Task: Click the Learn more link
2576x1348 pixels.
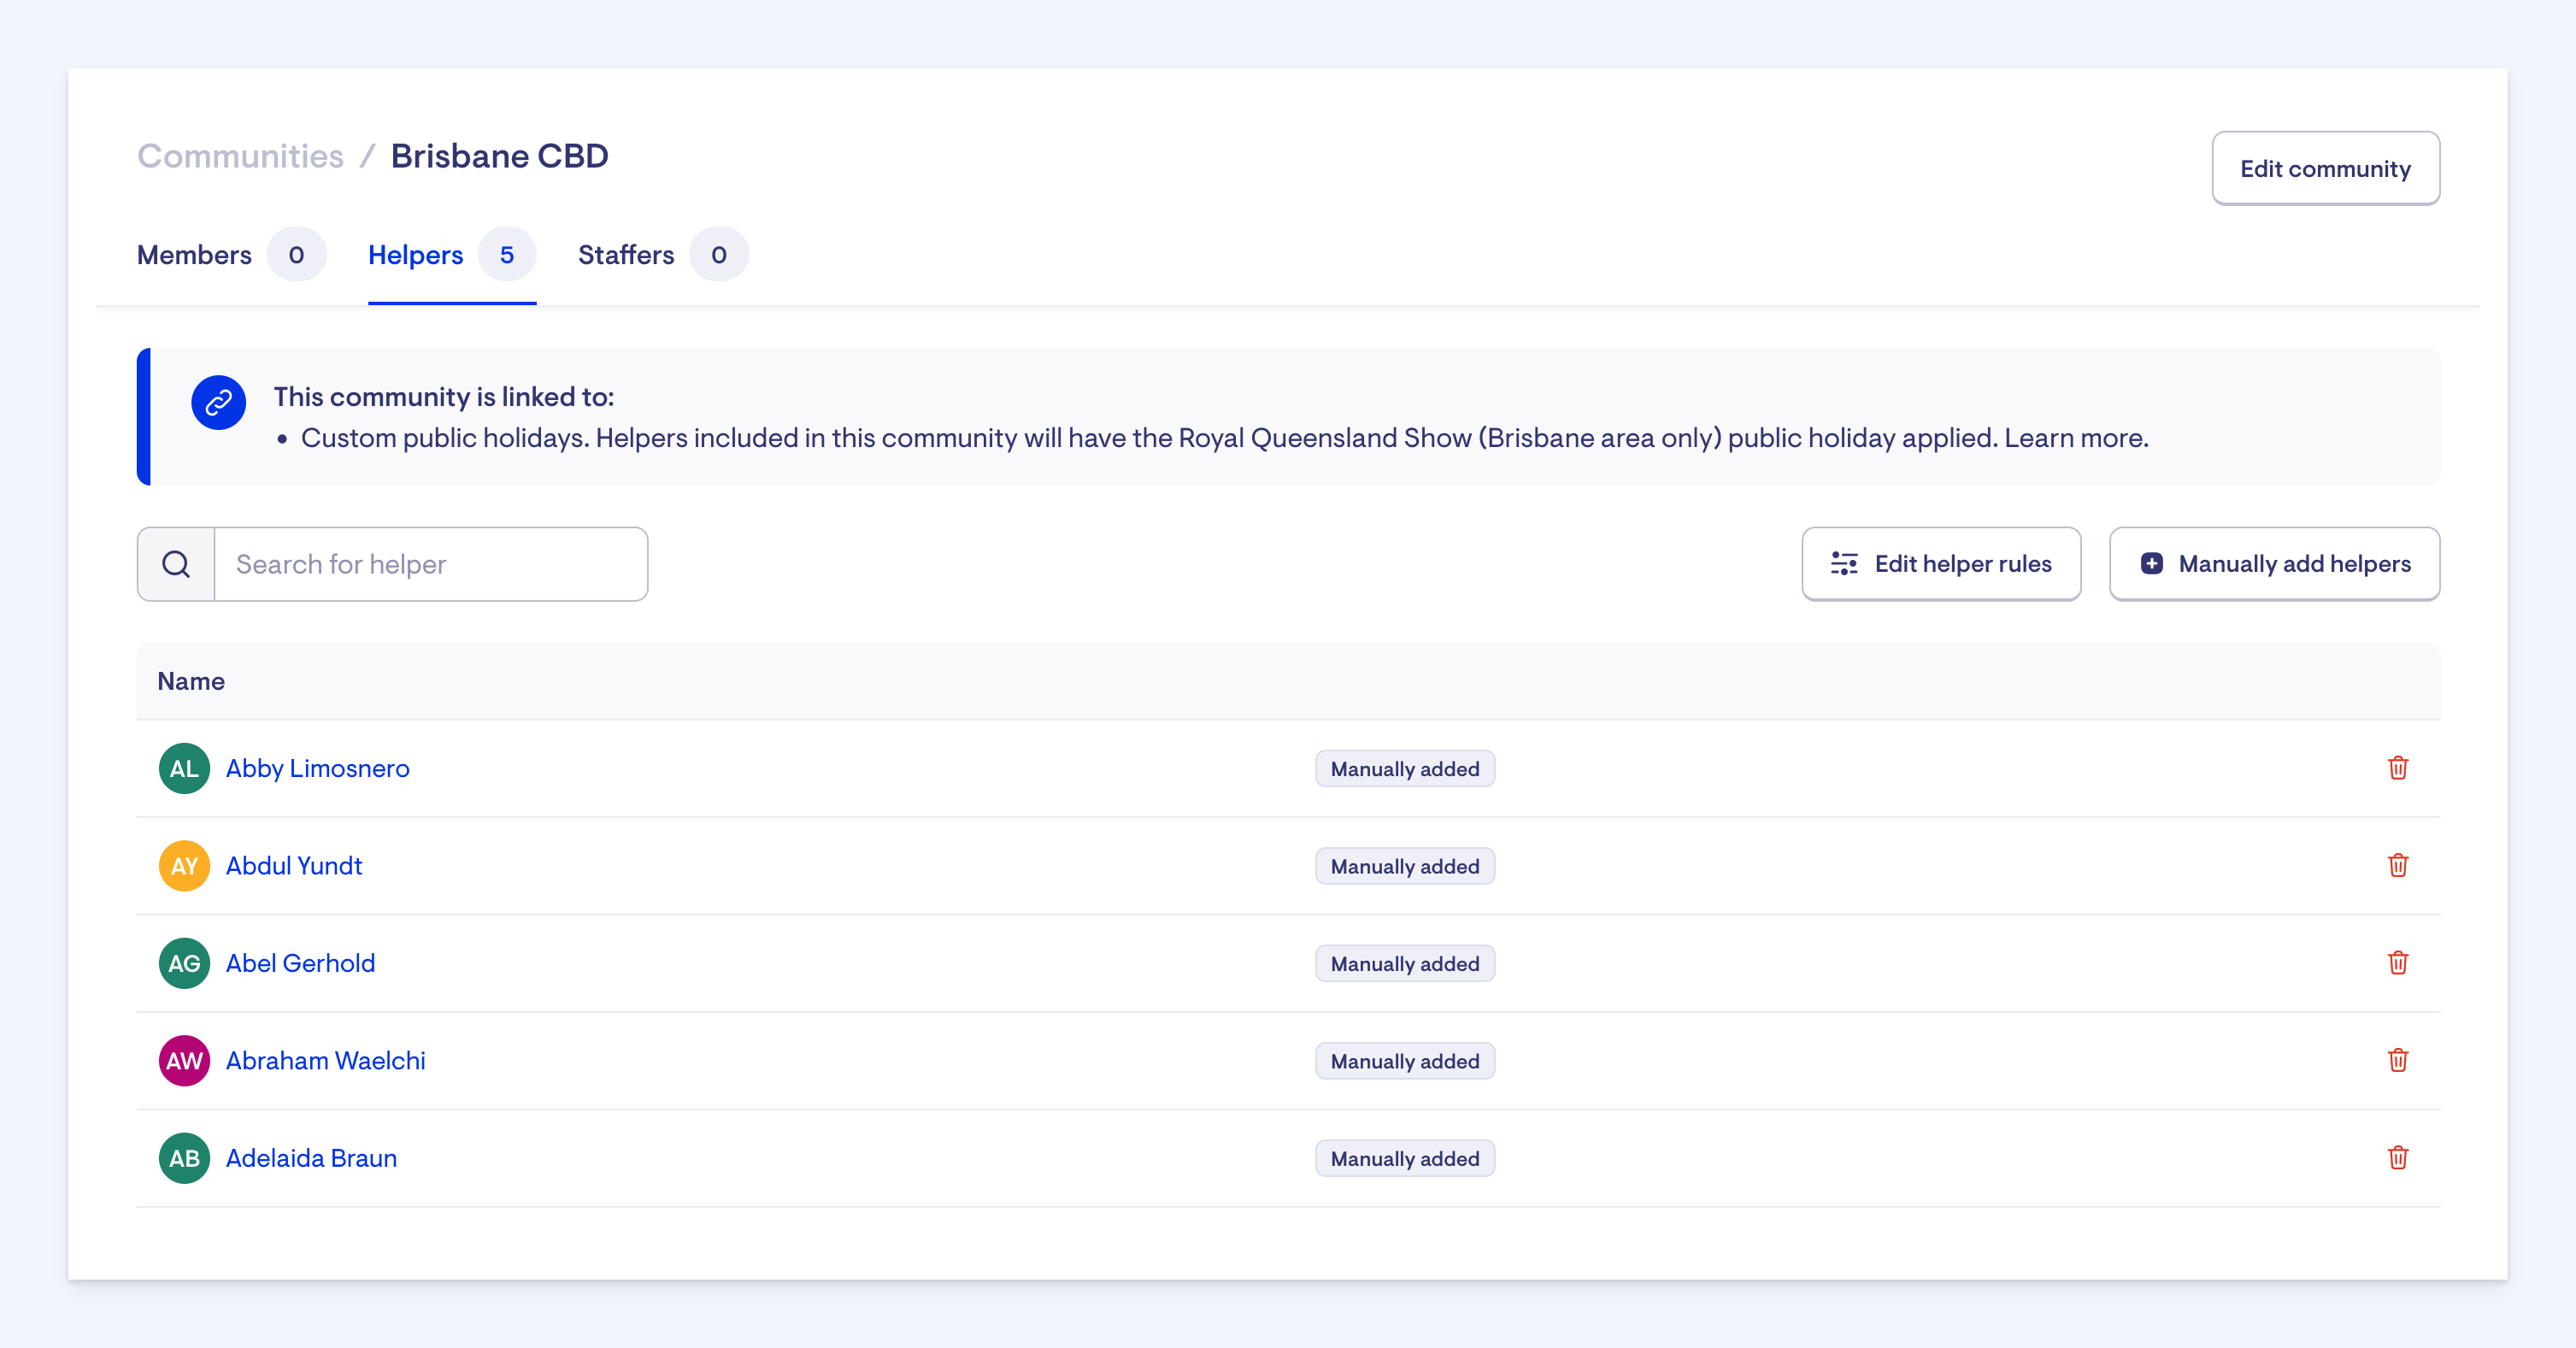Action: click(x=2075, y=438)
